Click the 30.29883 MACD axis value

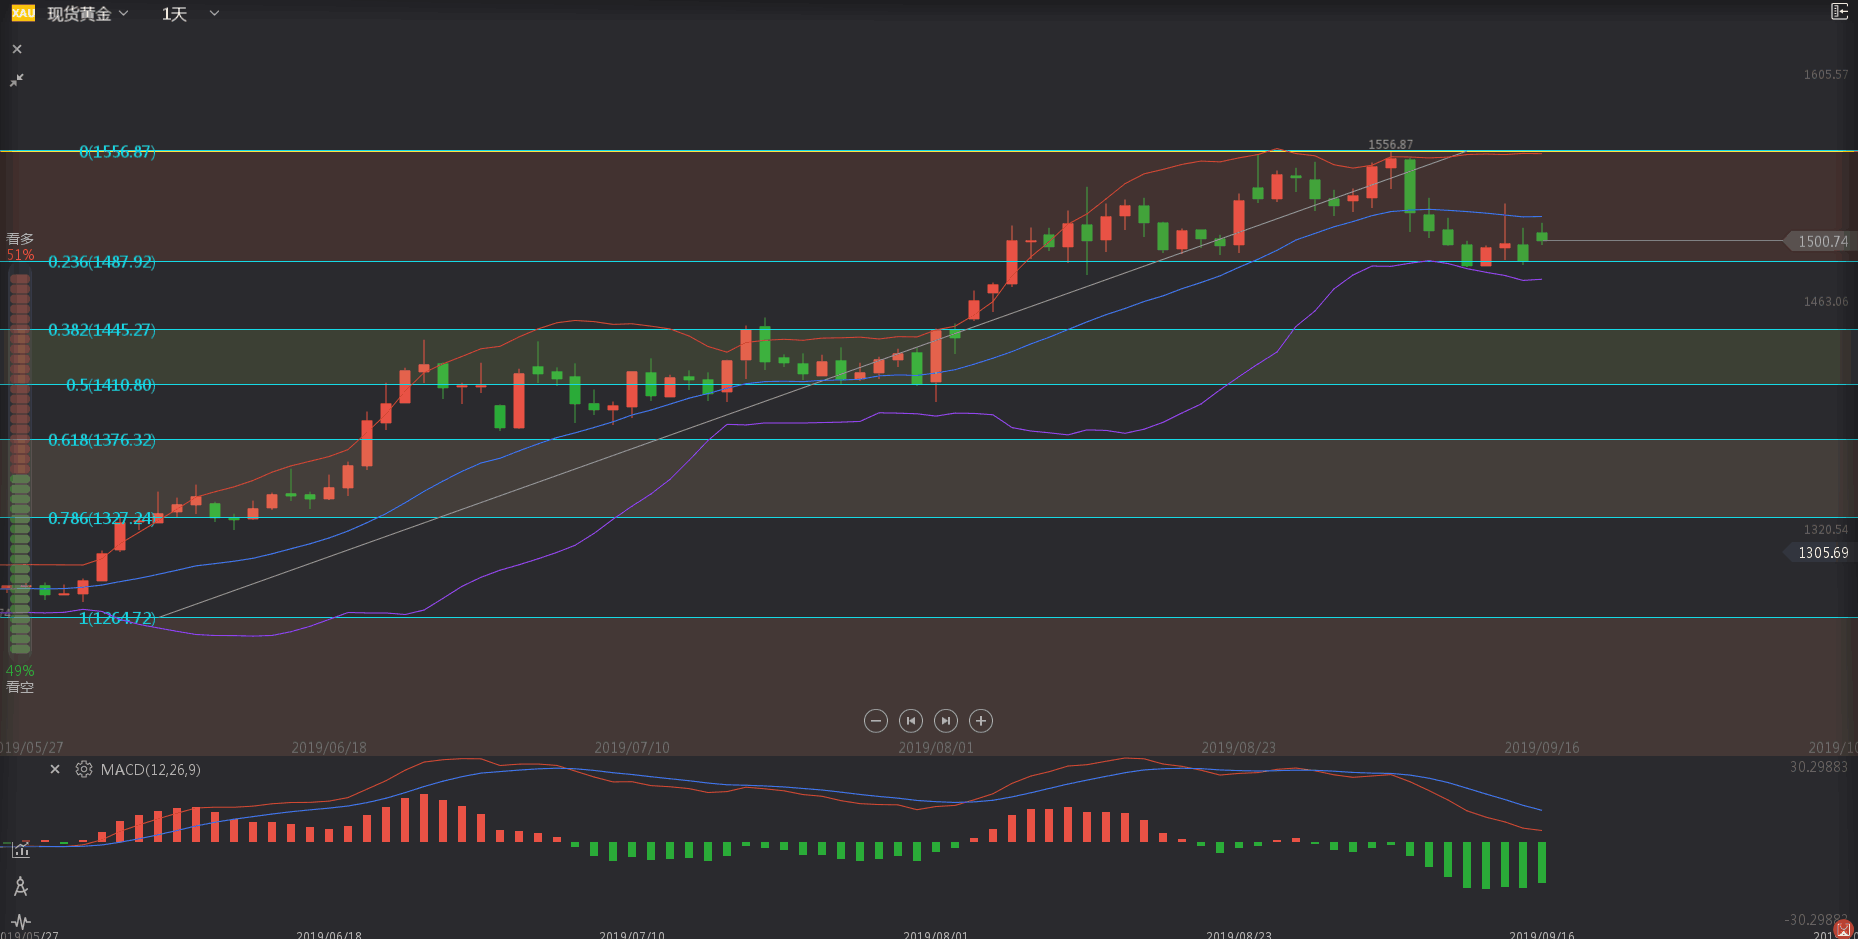click(x=1819, y=767)
